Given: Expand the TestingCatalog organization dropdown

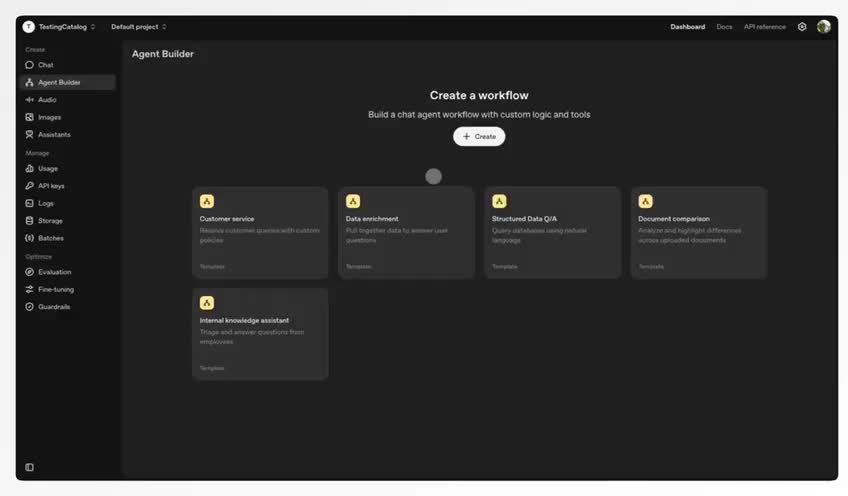Looking at the screenshot, I should (x=60, y=27).
